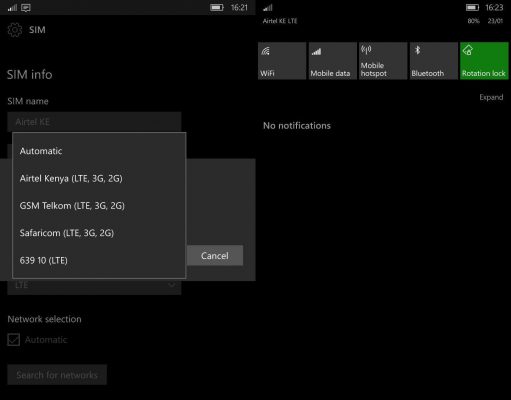Tap the 80% battery percentage text
The width and height of the screenshot is (511, 400).
[473, 21]
